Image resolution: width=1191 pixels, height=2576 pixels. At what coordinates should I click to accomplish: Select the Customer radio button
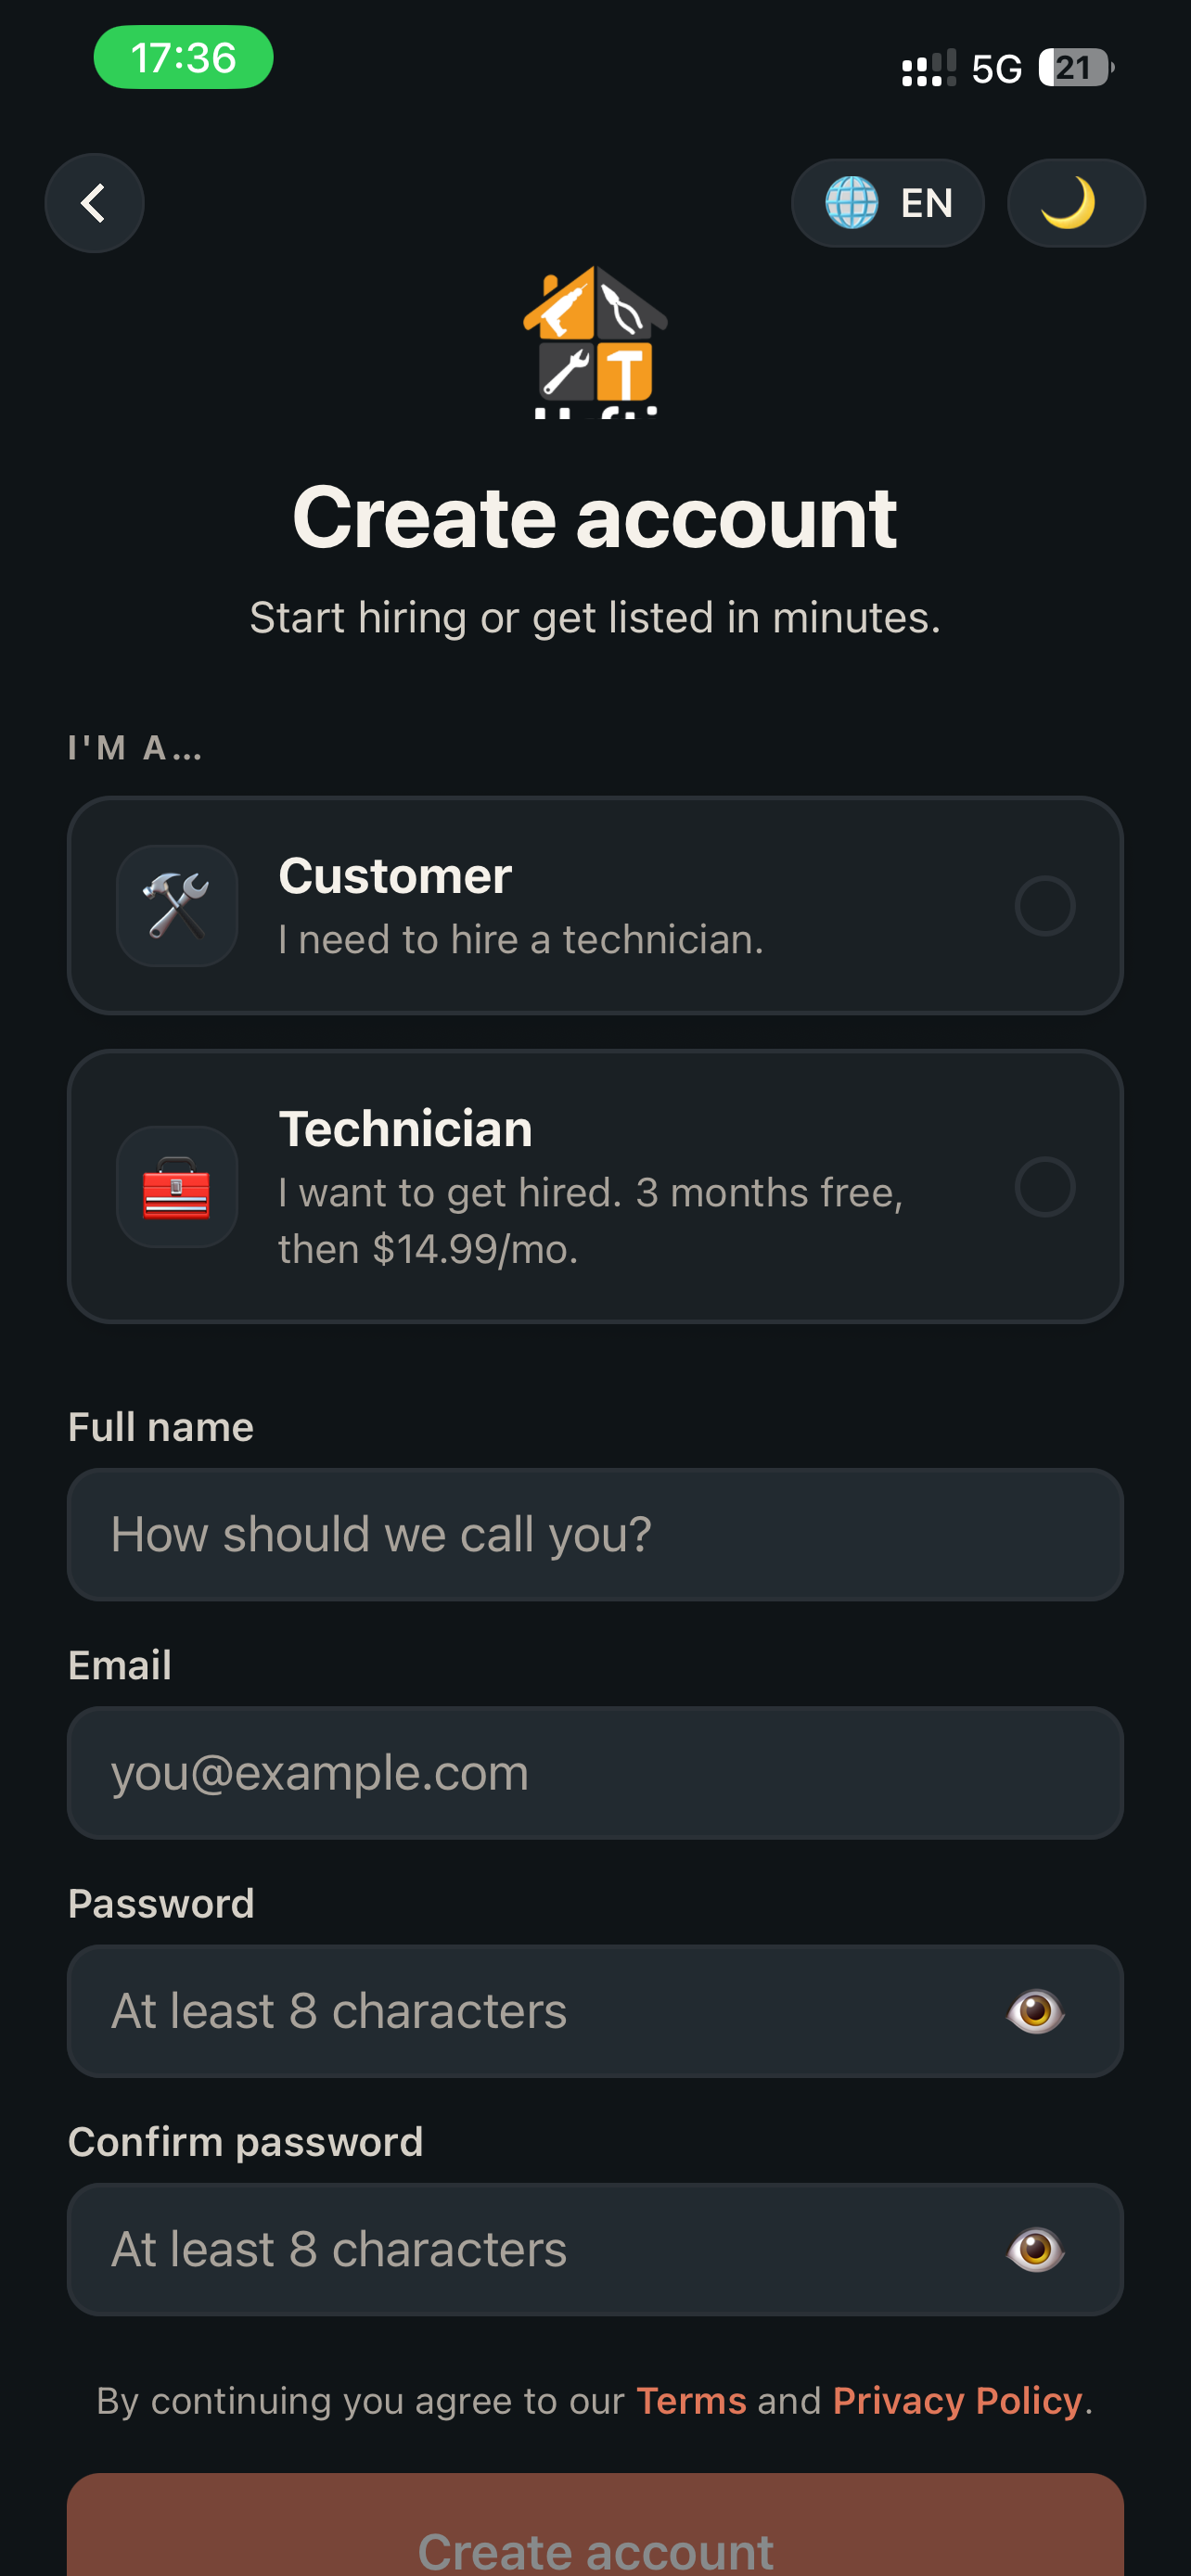click(1044, 906)
